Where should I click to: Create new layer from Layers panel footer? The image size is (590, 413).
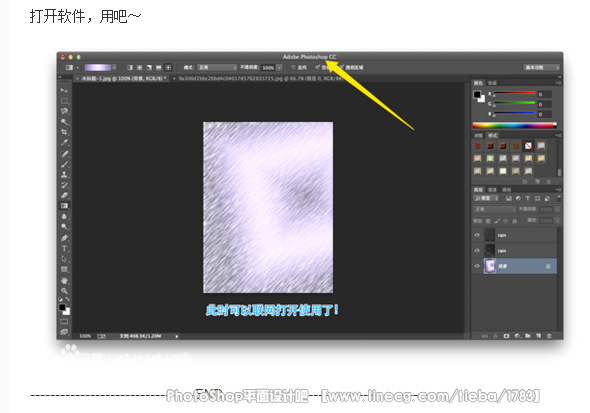(538, 336)
